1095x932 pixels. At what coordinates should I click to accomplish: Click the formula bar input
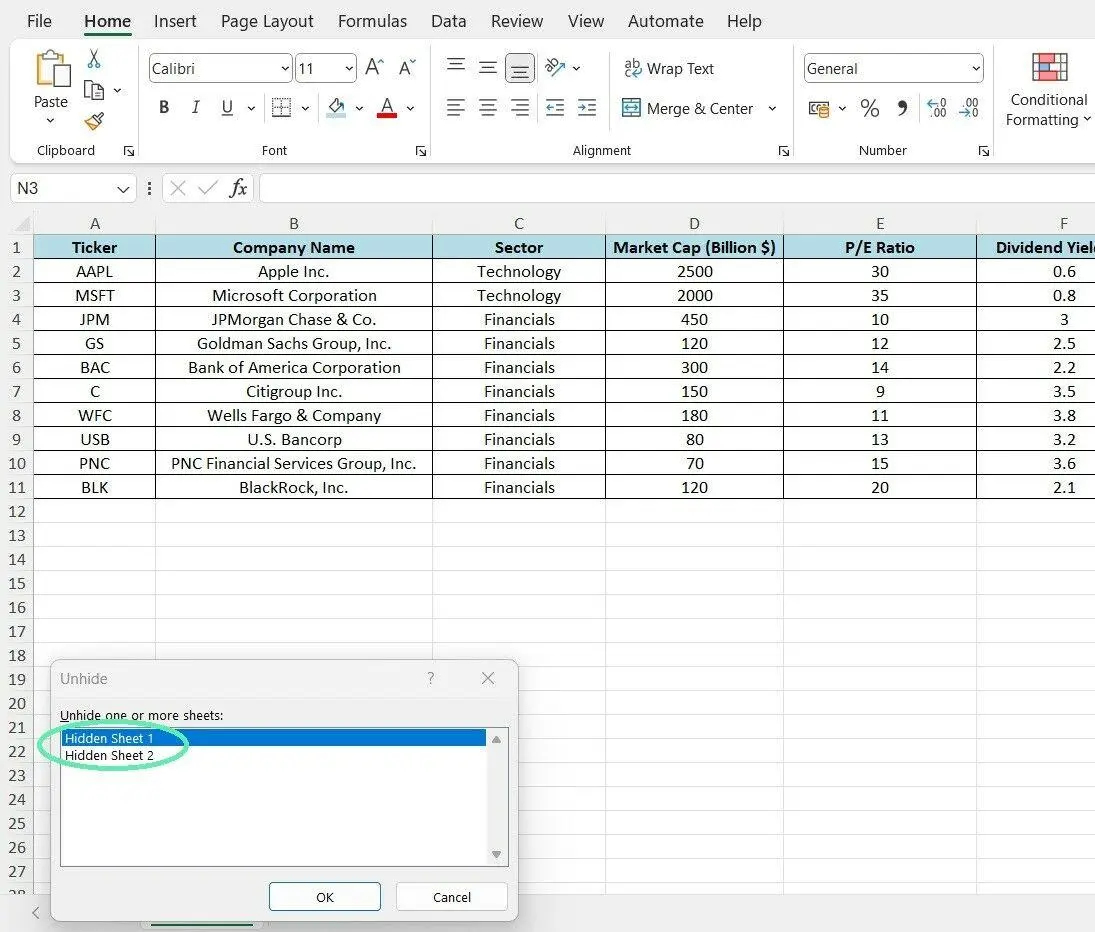(x=676, y=188)
